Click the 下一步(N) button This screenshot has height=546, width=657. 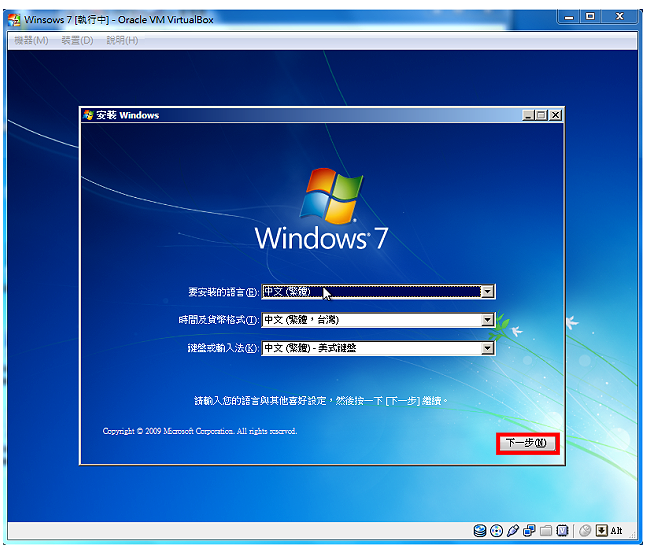pos(527,443)
